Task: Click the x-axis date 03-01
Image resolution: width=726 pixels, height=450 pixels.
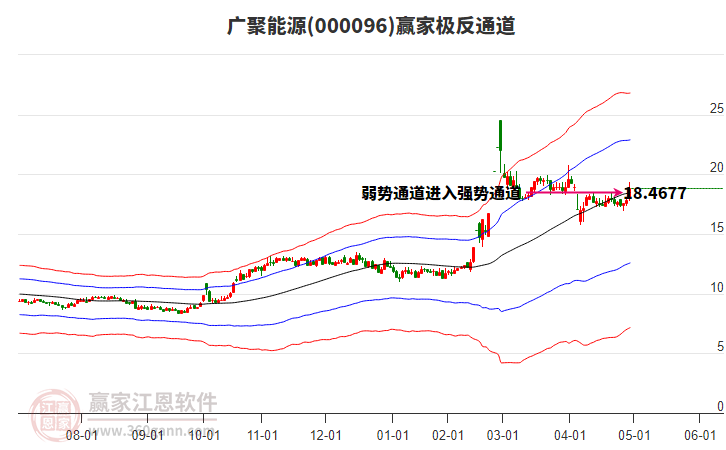Action: (x=502, y=435)
